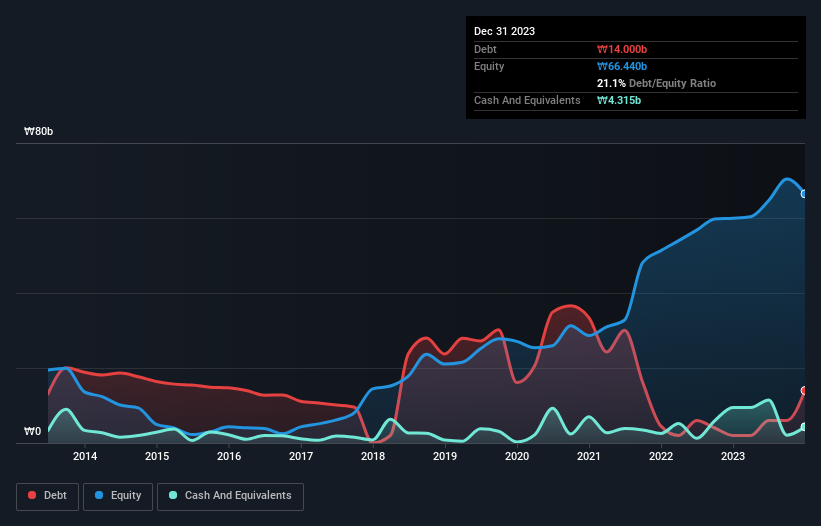Click the red Debt legend dot
821x526 pixels.
[32, 495]
